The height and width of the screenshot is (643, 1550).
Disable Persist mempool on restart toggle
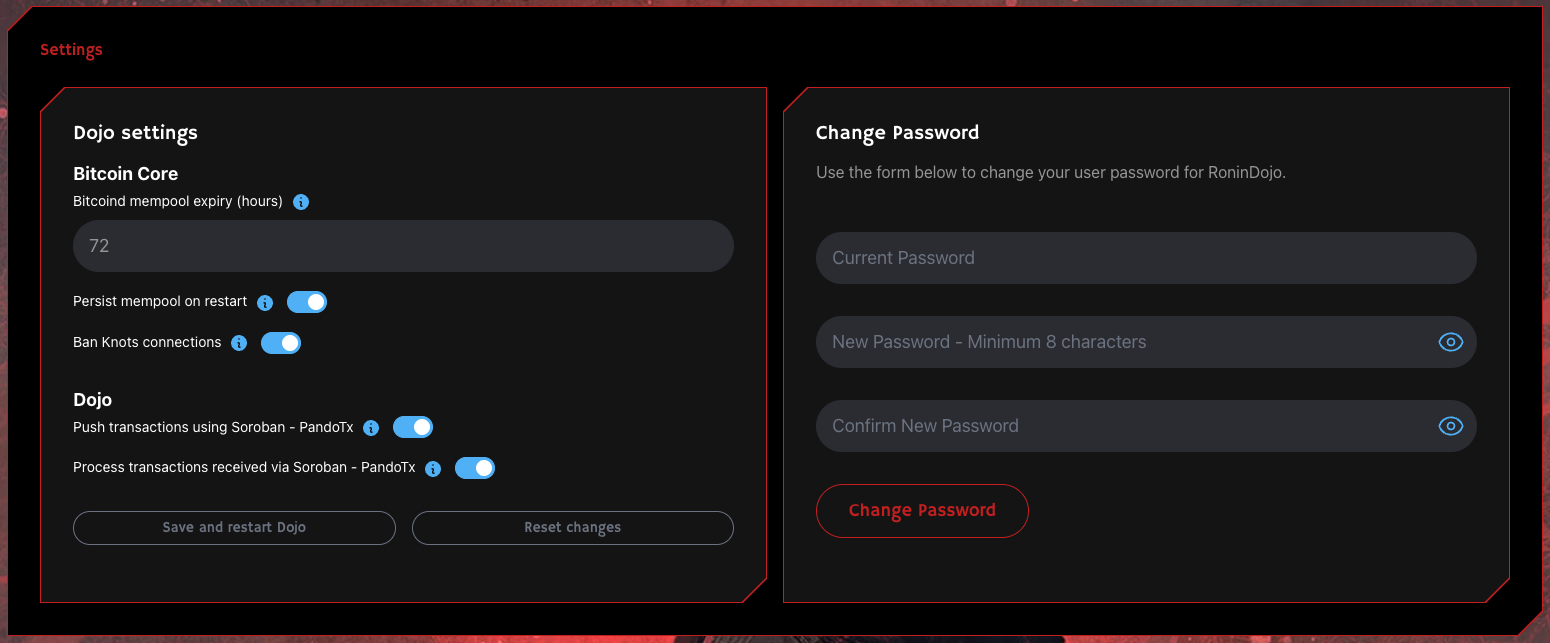307,302
